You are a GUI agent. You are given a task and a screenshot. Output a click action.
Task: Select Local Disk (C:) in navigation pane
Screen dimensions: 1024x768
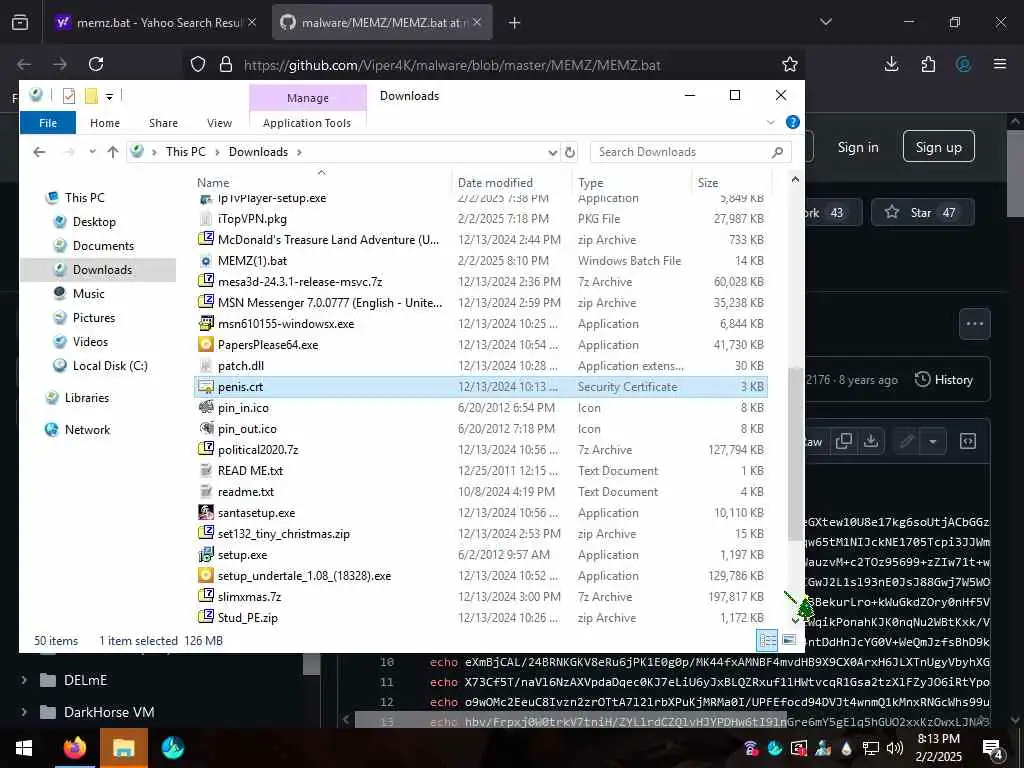(x=110, y=366)
